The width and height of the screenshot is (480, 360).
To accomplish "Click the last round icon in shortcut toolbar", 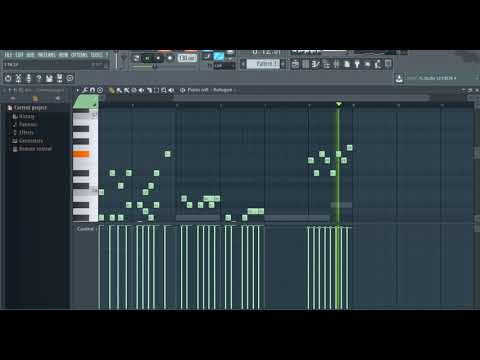I will pyautogui.click(x=70, y=78).
